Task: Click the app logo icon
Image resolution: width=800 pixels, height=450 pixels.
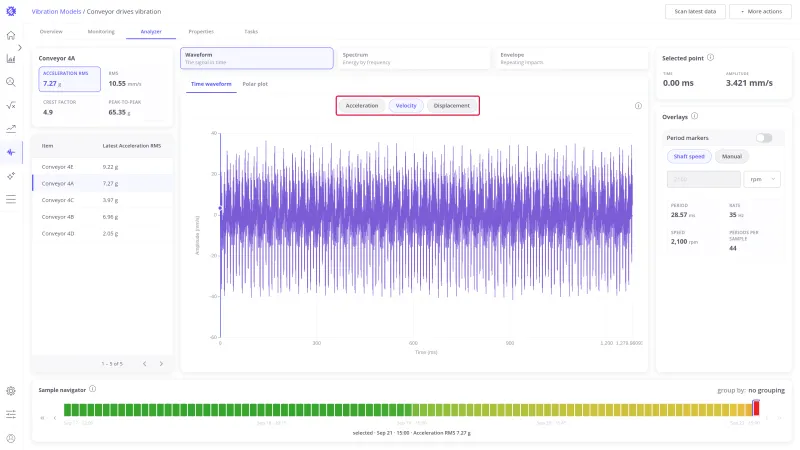Action: [x=11, y=11]
